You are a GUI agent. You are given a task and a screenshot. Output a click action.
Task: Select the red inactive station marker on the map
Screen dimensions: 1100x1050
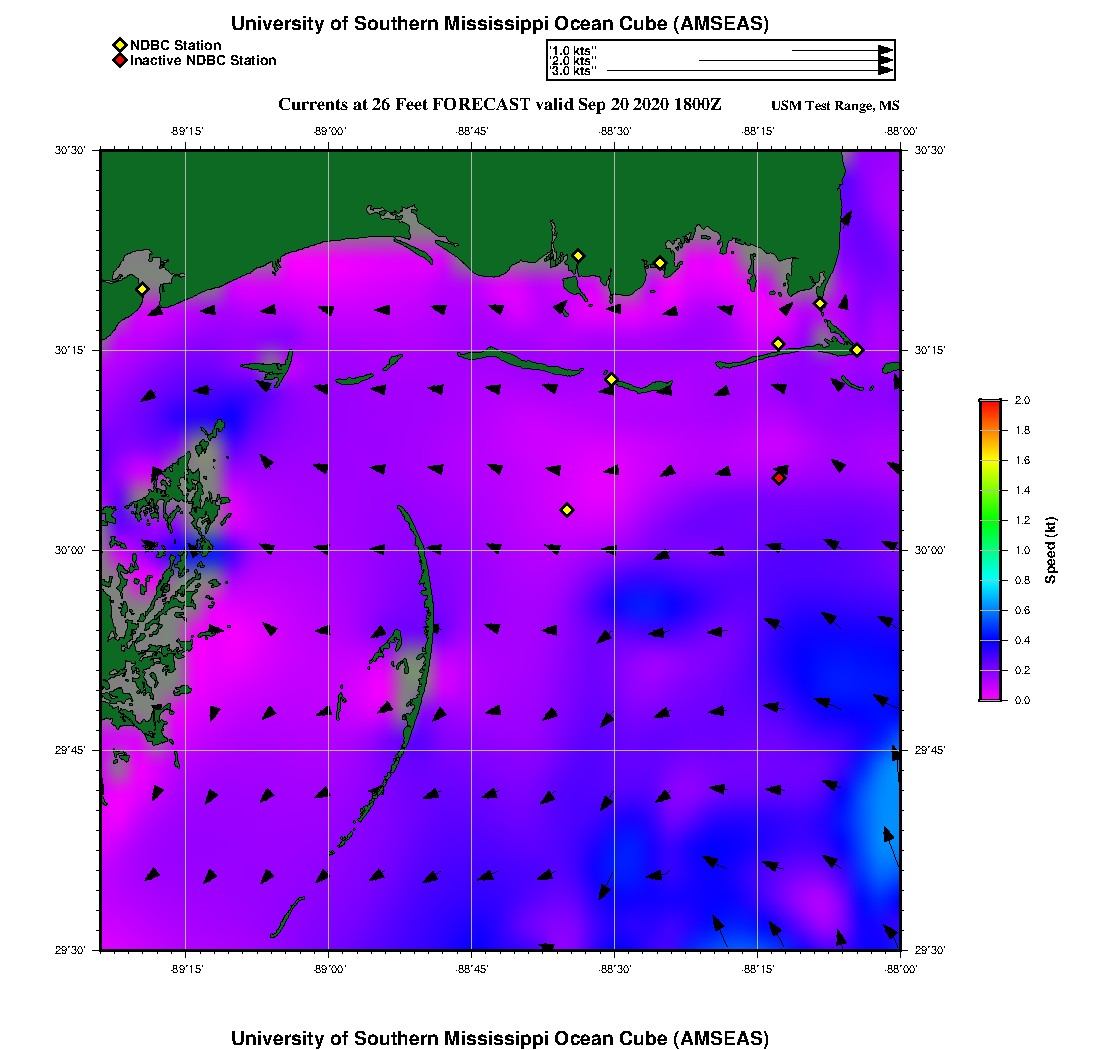click(779, 478)
